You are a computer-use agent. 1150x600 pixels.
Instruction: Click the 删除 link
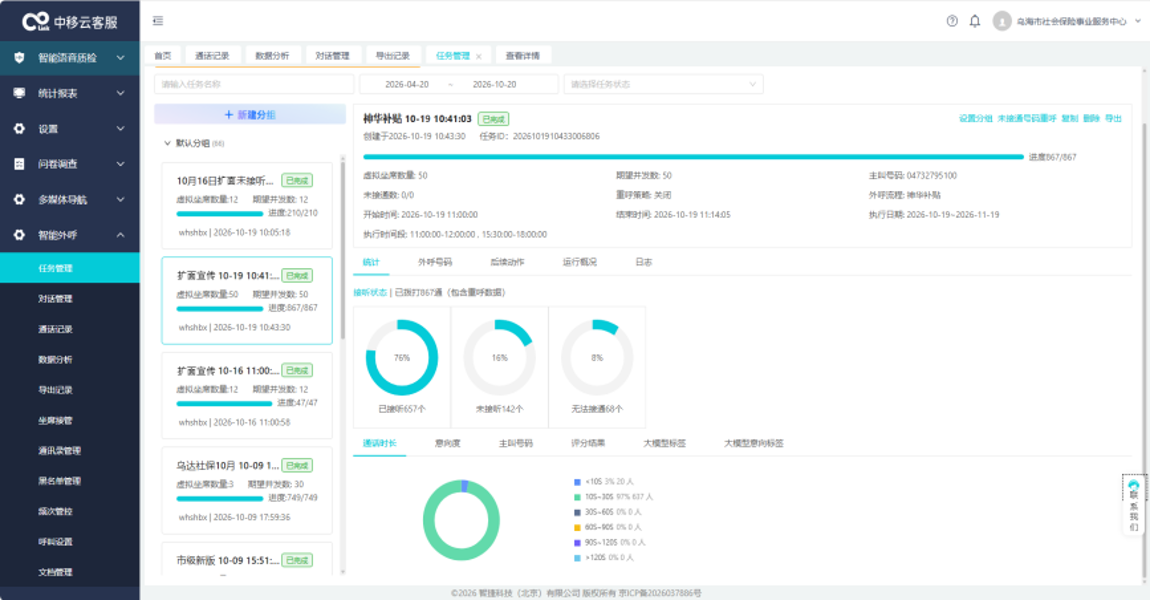click(x=1091, y=118)
